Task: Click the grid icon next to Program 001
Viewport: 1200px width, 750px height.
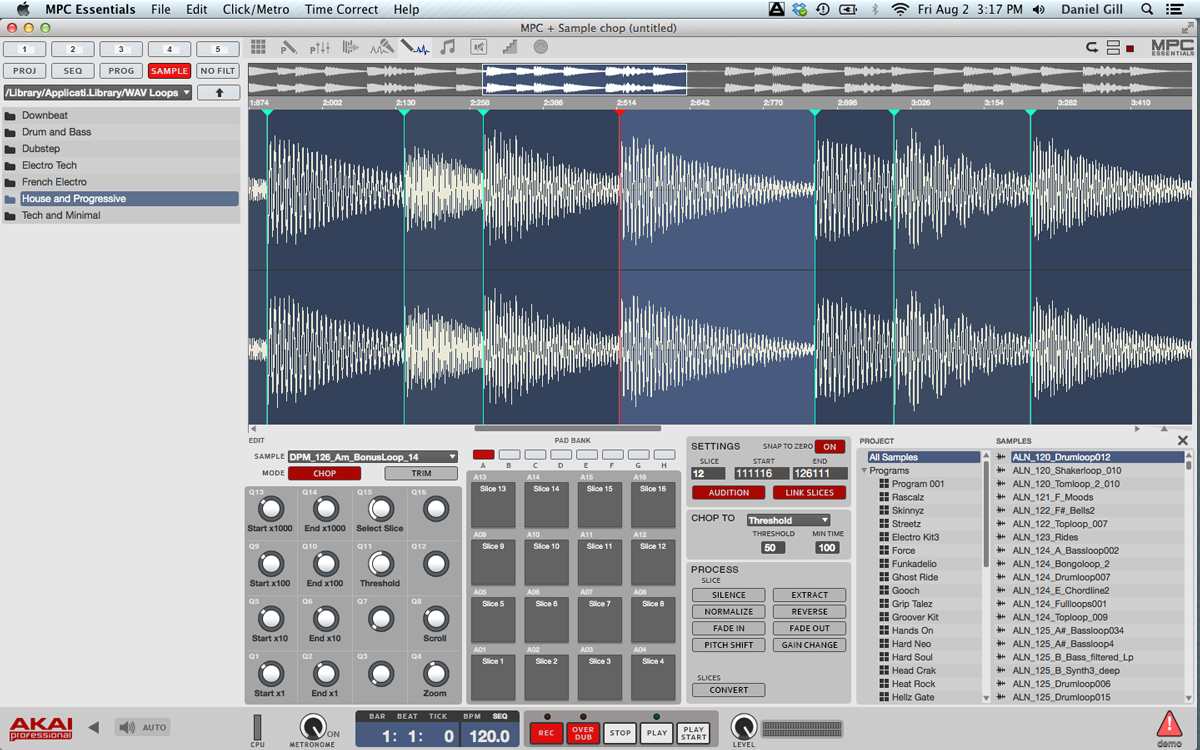Action: [x=884, y=484]
